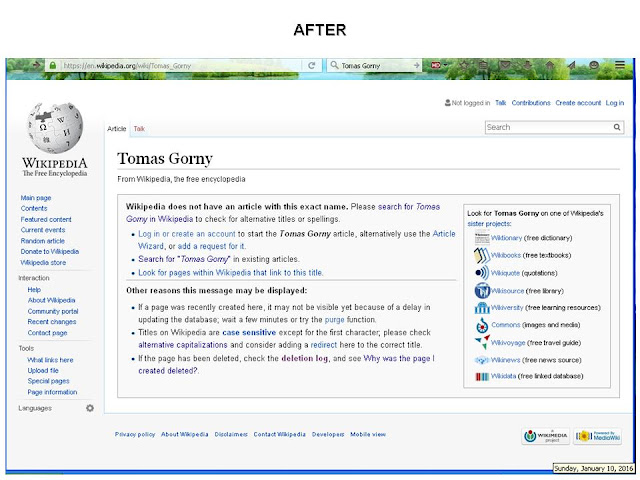Click the go arrow in browser search box
The image size is (640, 480).
[x=416, y=65]
